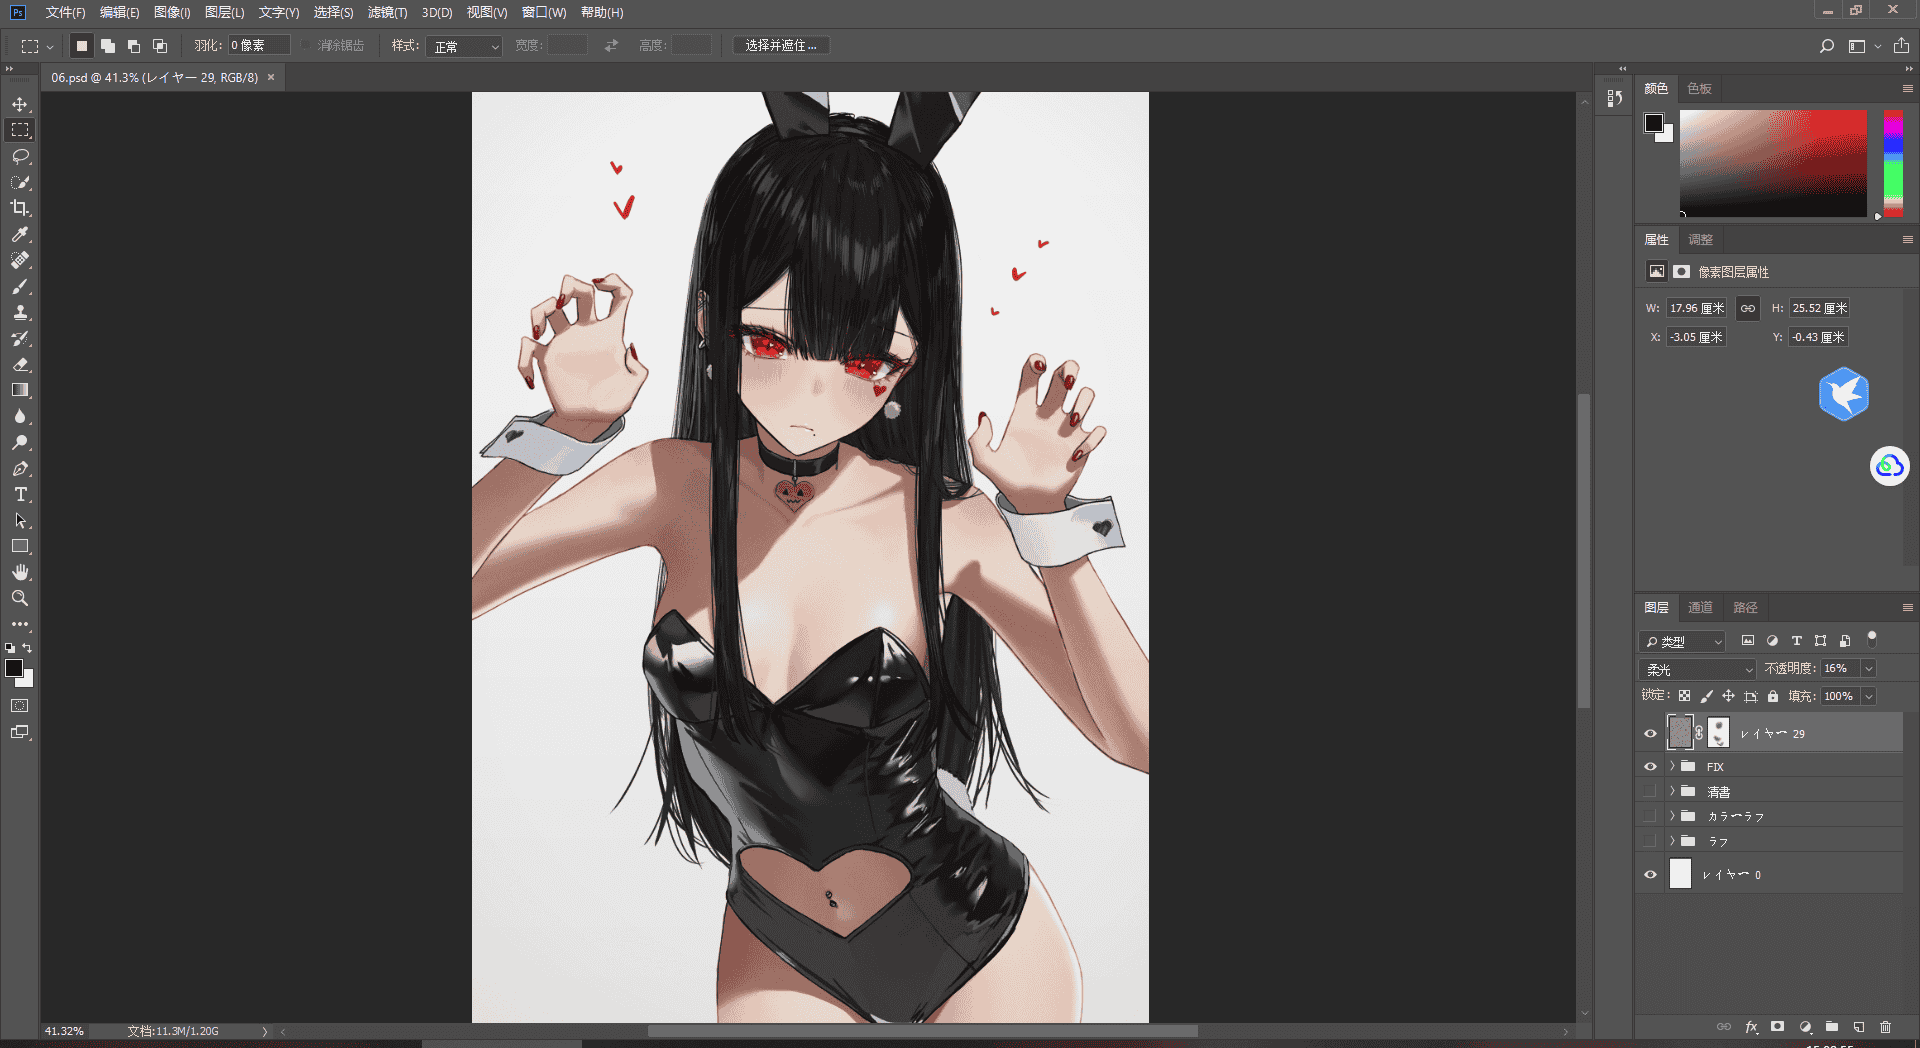
Task: Expand the ラフ layer group
Action: (1672, 841)
